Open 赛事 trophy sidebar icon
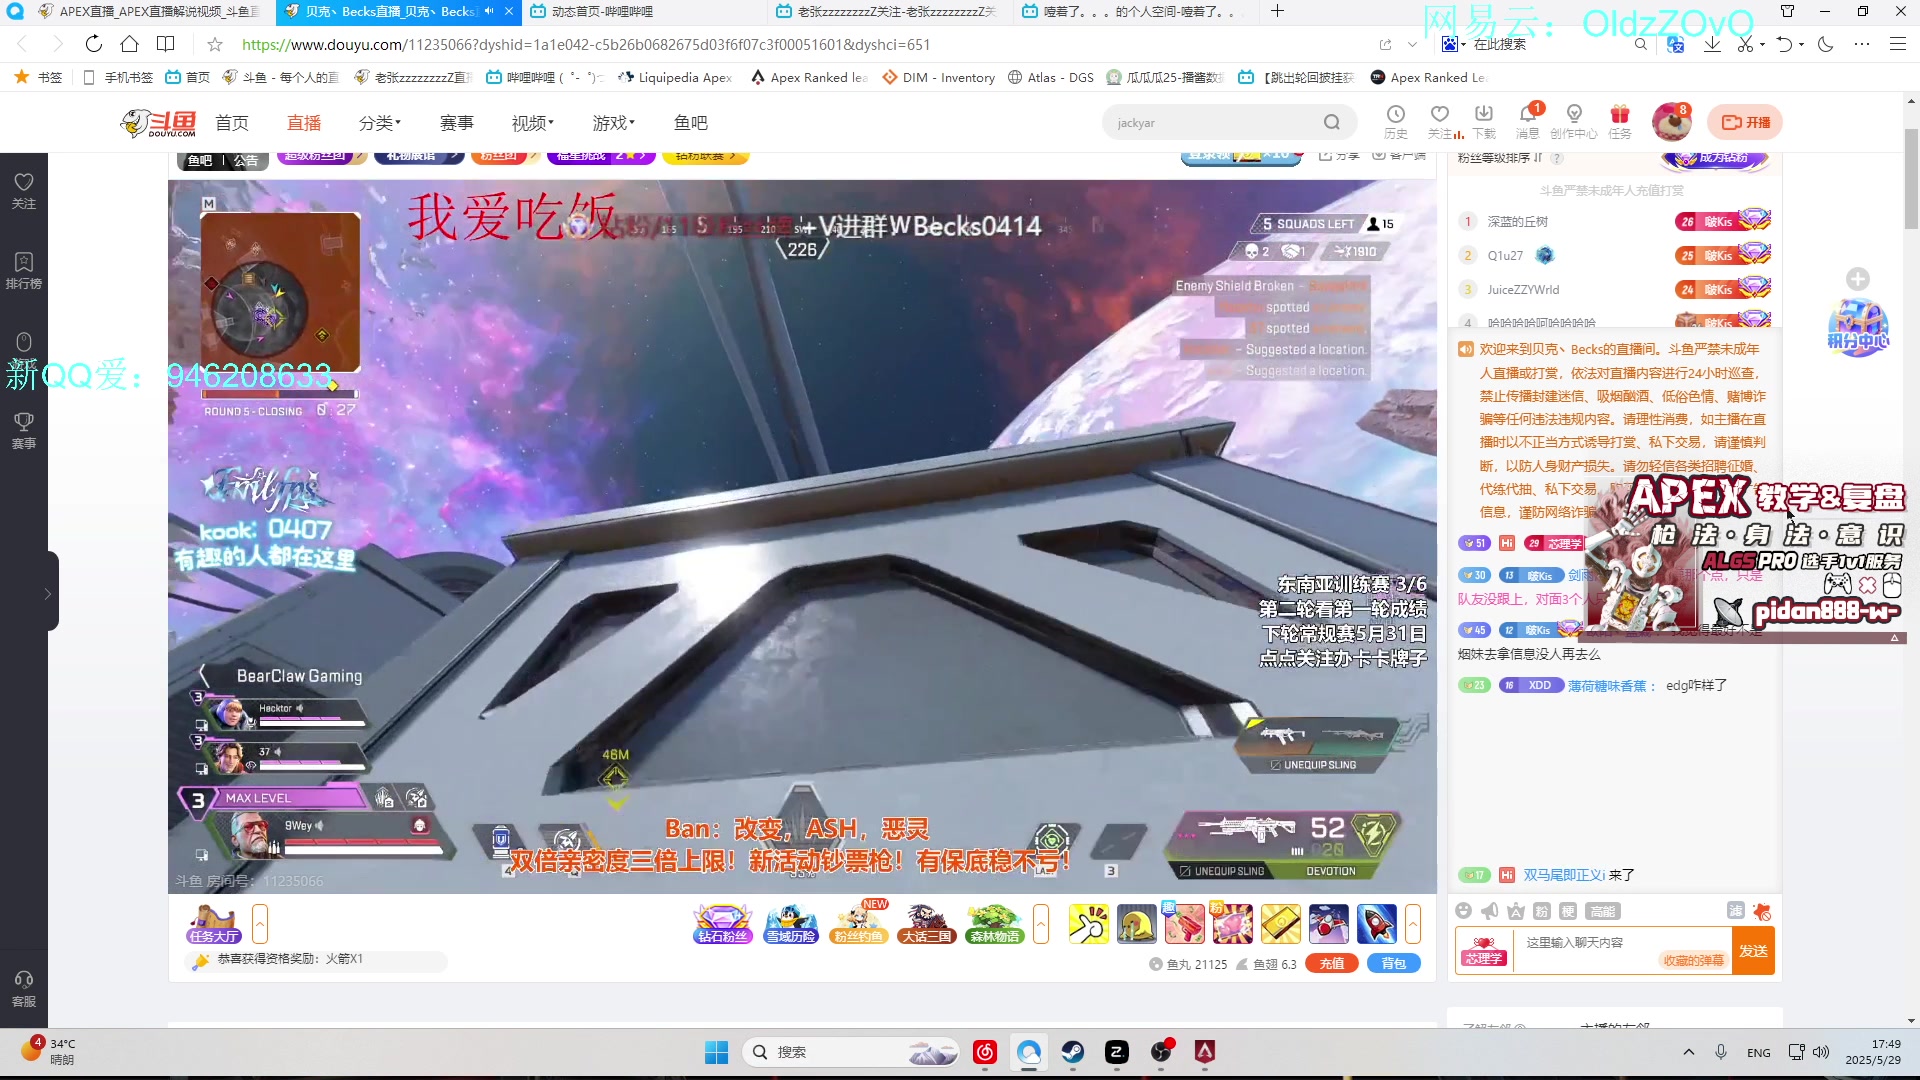The height and width of the screenshot is (1080, 1920). click(24, 430)
